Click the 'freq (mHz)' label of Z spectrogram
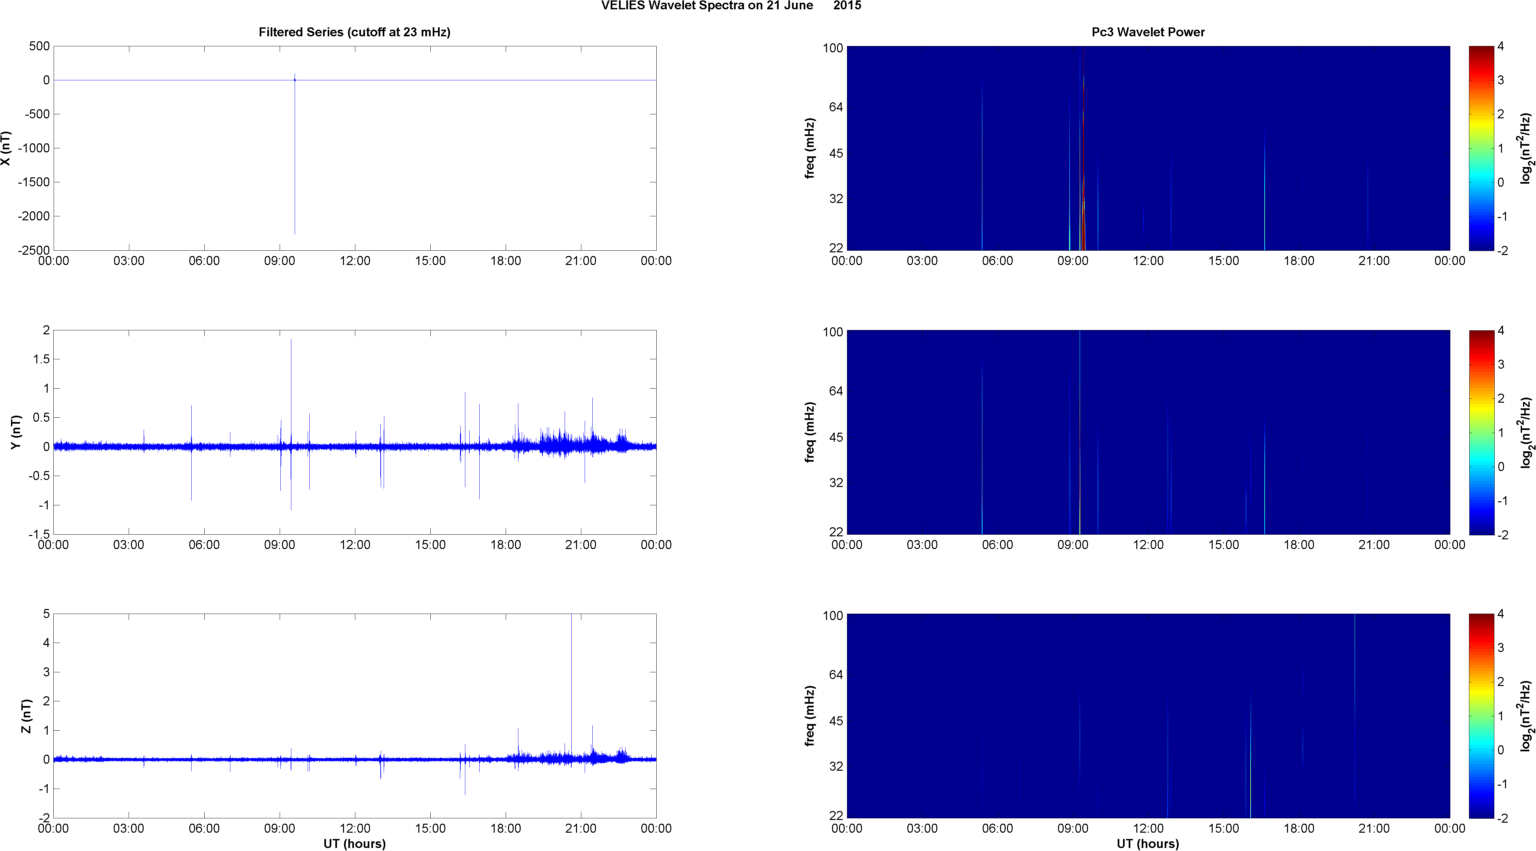The image size is (1536, 851). point(810,716)
